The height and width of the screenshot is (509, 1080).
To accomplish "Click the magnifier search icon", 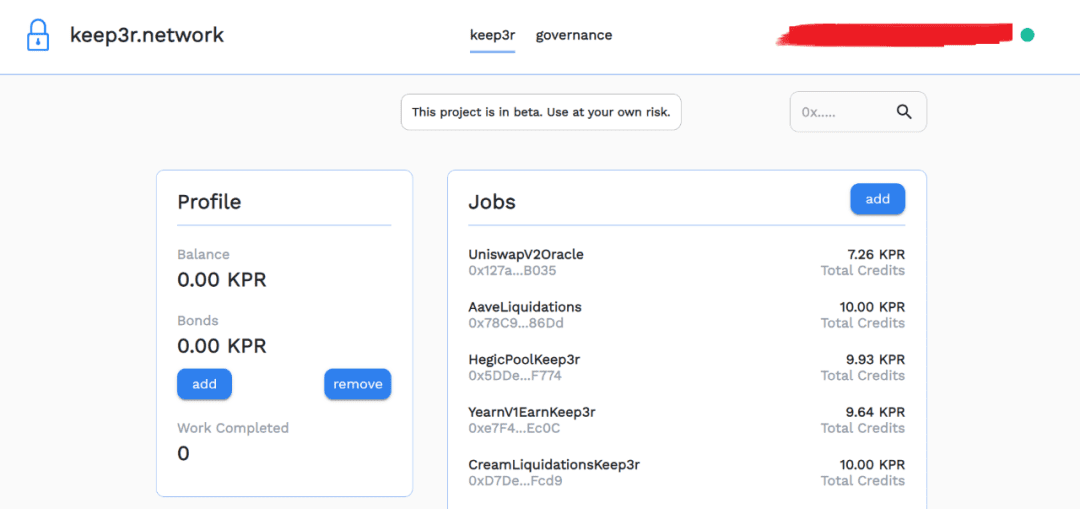I will pos(904,112).
